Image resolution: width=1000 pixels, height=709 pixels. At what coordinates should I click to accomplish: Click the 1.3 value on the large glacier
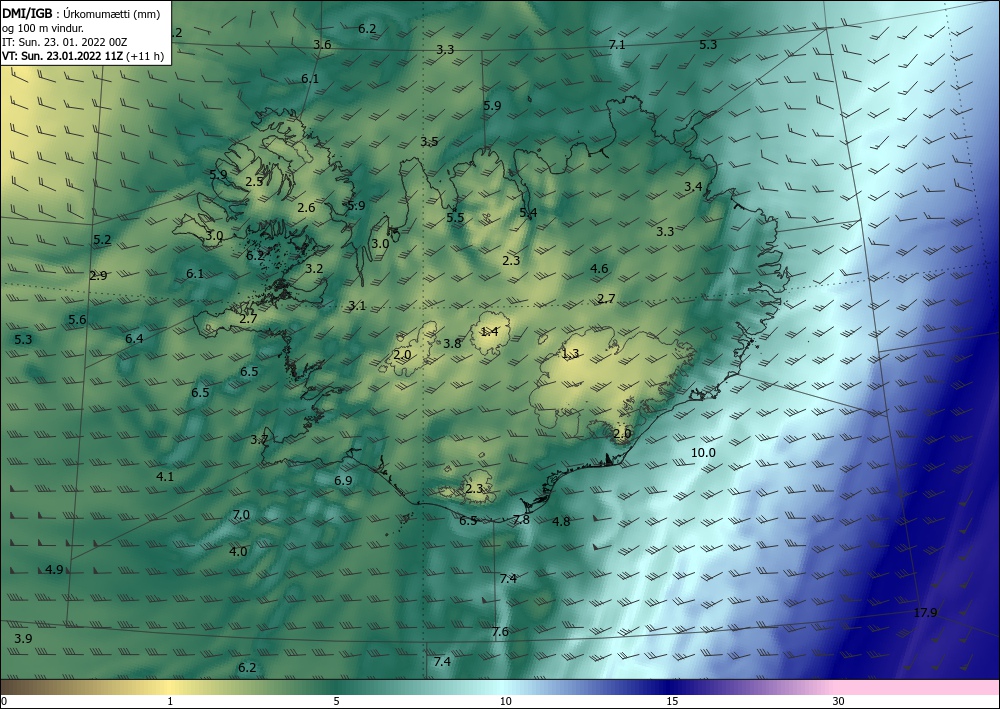click(x=570, y=353)
